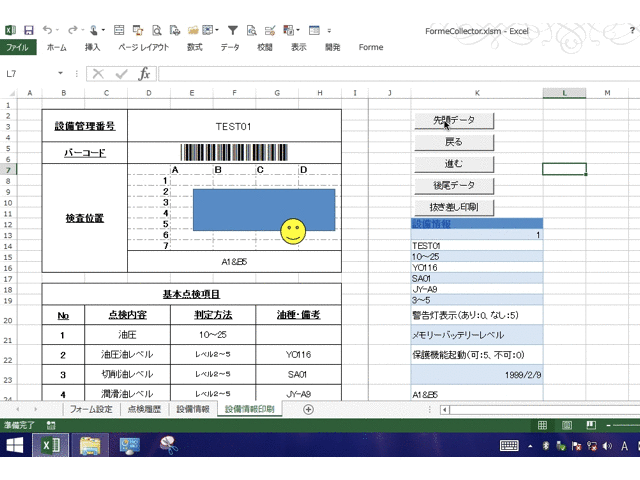
Task: Open Snipping Tool from the taskbar
Action: [167, 445]
